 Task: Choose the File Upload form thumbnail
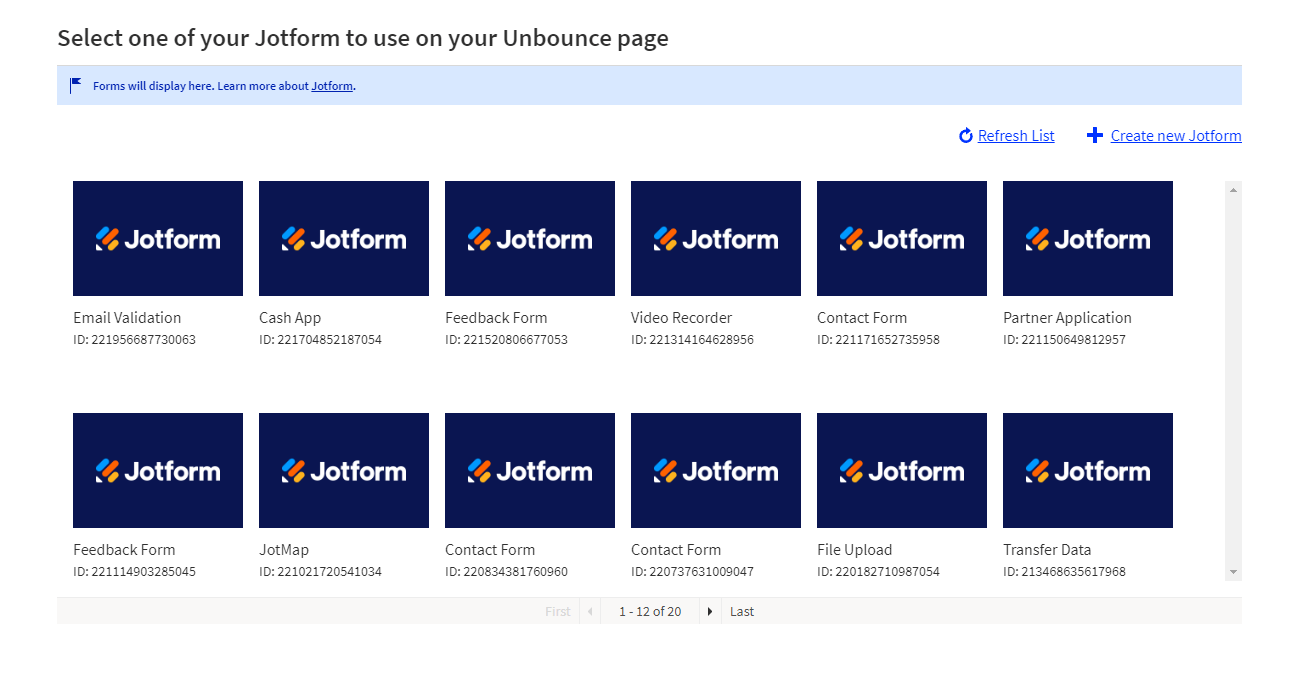(902, 470)
